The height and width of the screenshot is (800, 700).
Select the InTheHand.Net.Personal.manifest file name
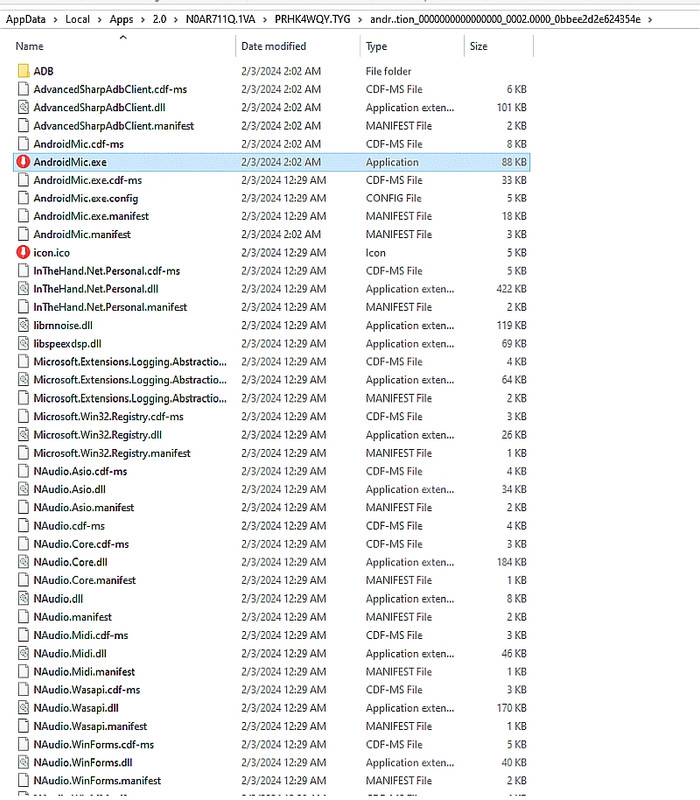(x=110, y=307)
